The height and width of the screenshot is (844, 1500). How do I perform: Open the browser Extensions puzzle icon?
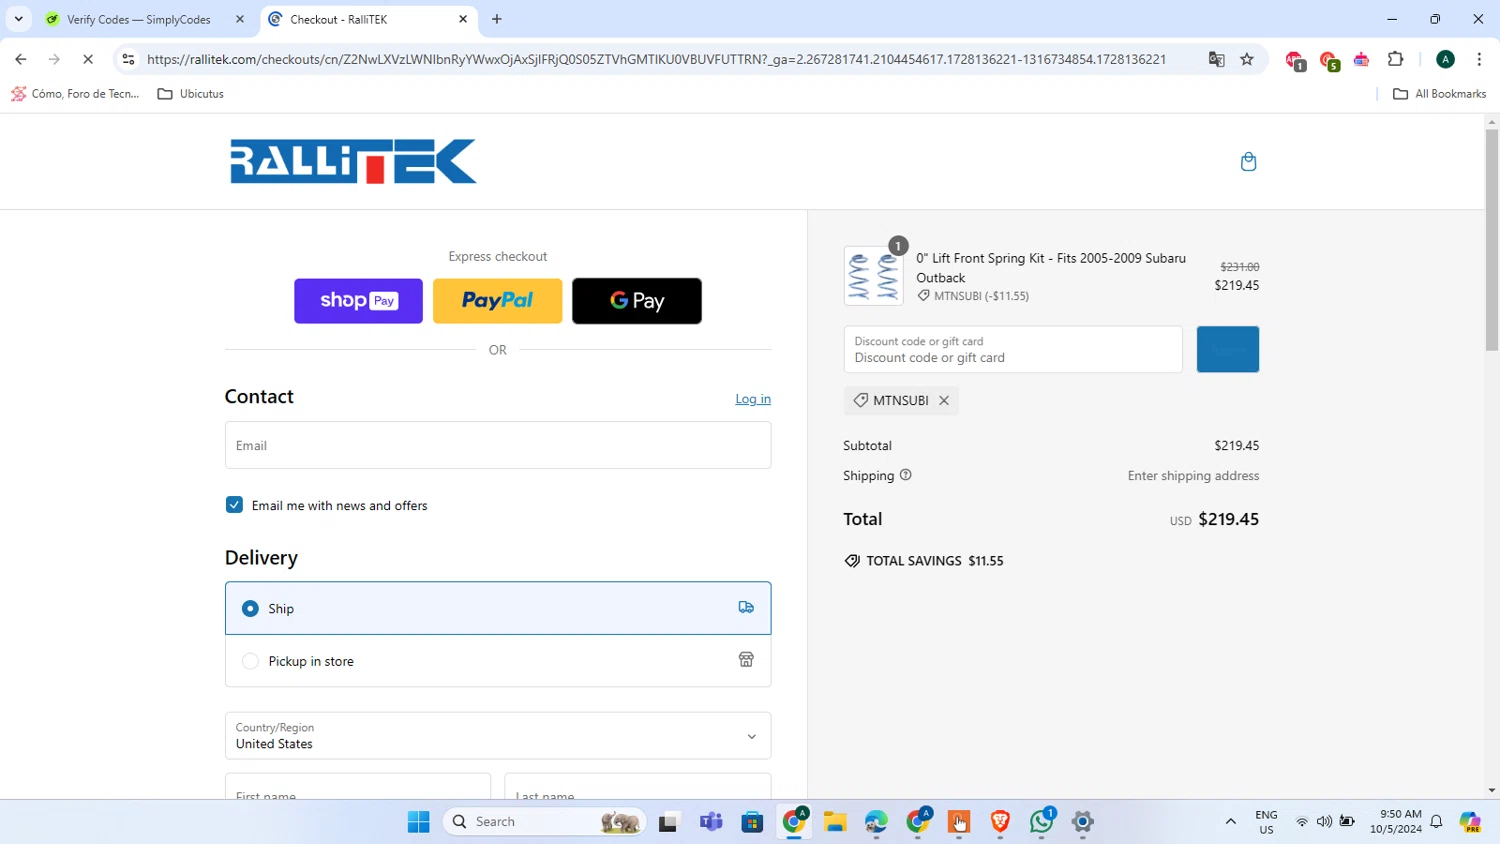[1396, 59]
